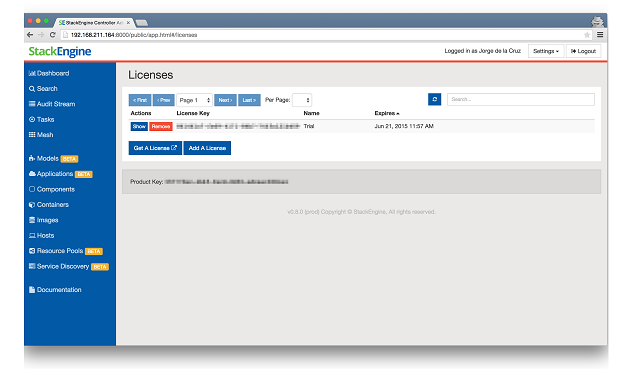Screen dimensions: 630x378
Task: Close the StackEngine Controller tab
Action: pyautogui.click(x=128, y=22)
